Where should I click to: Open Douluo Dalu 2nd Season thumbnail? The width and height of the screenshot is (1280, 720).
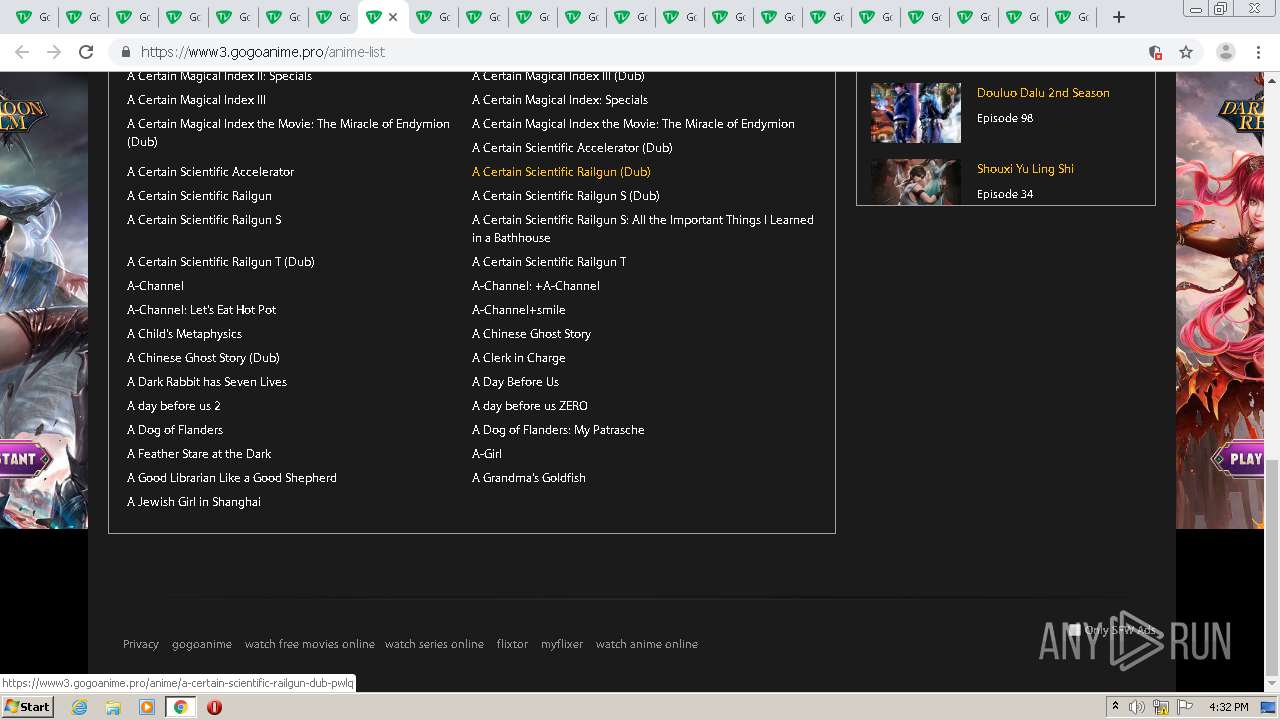(915, 113)
